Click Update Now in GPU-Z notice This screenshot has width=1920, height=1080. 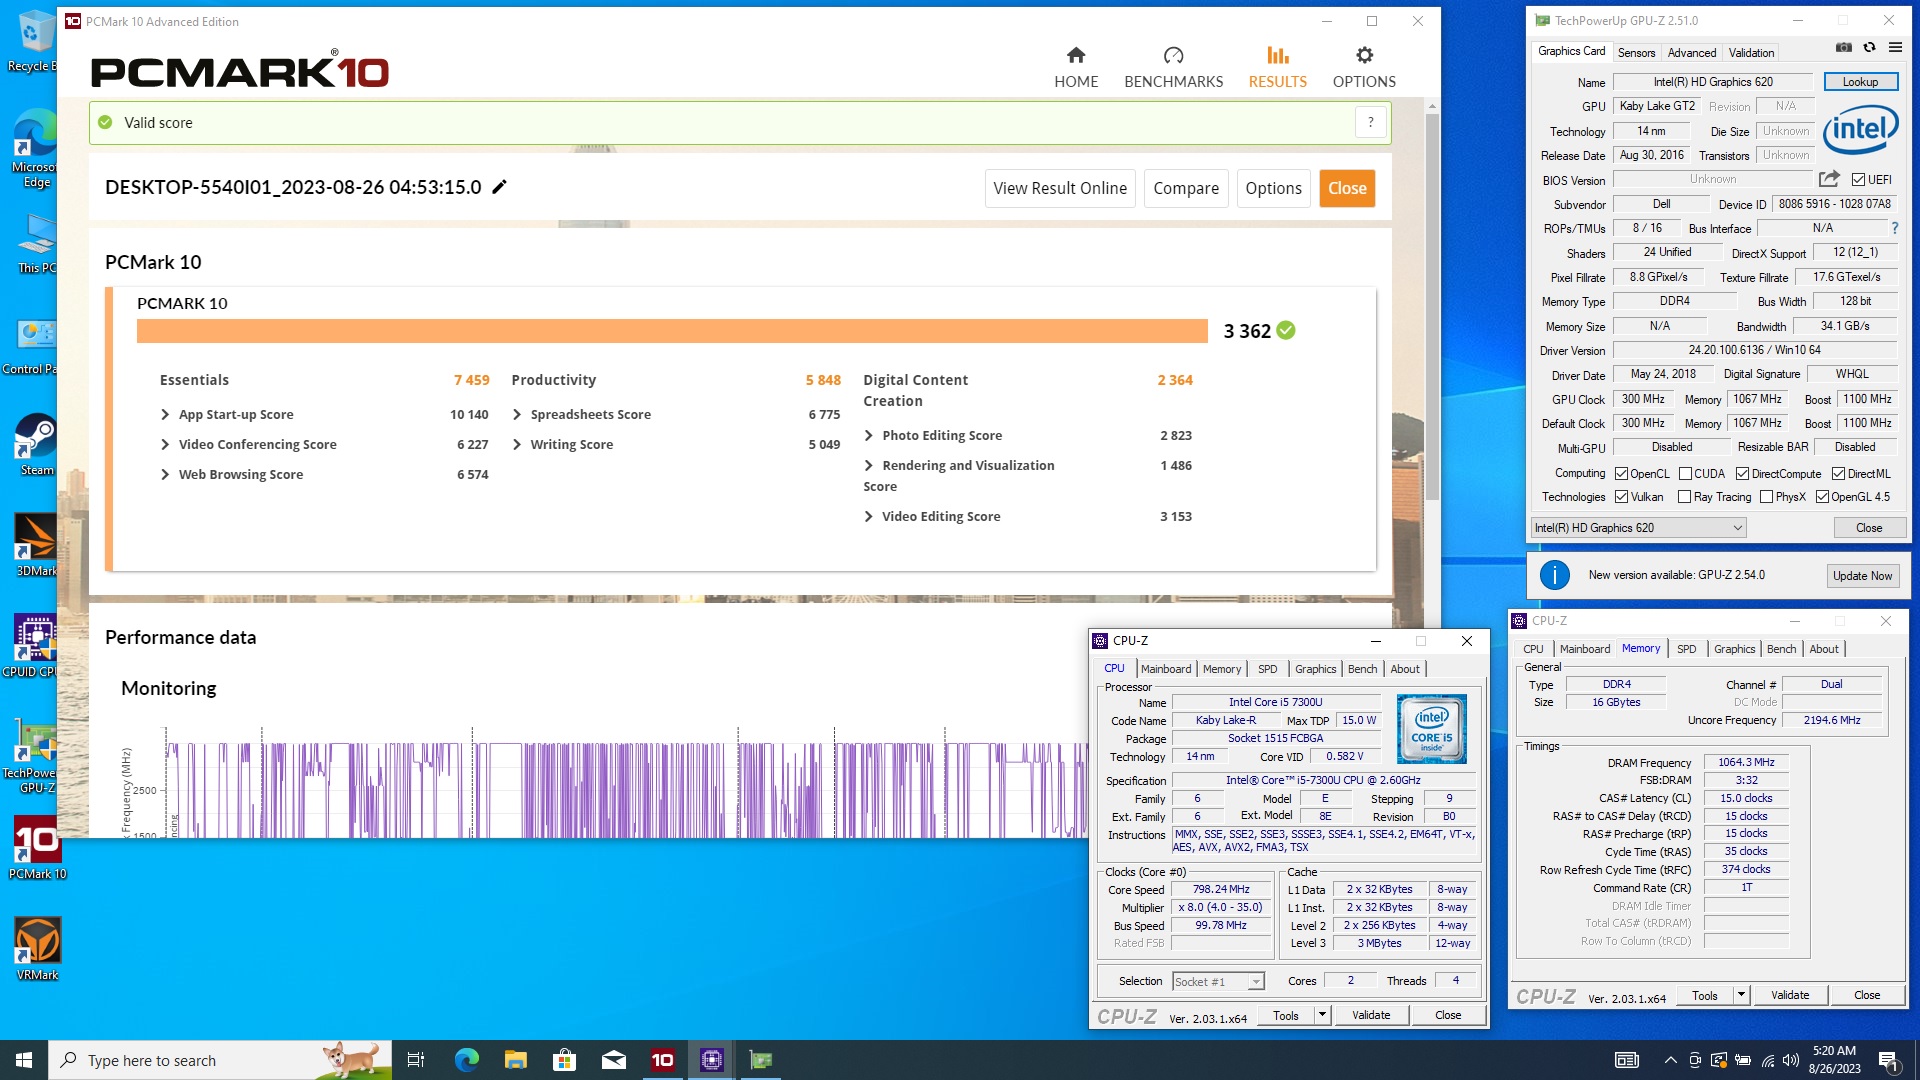[1862, 576]
